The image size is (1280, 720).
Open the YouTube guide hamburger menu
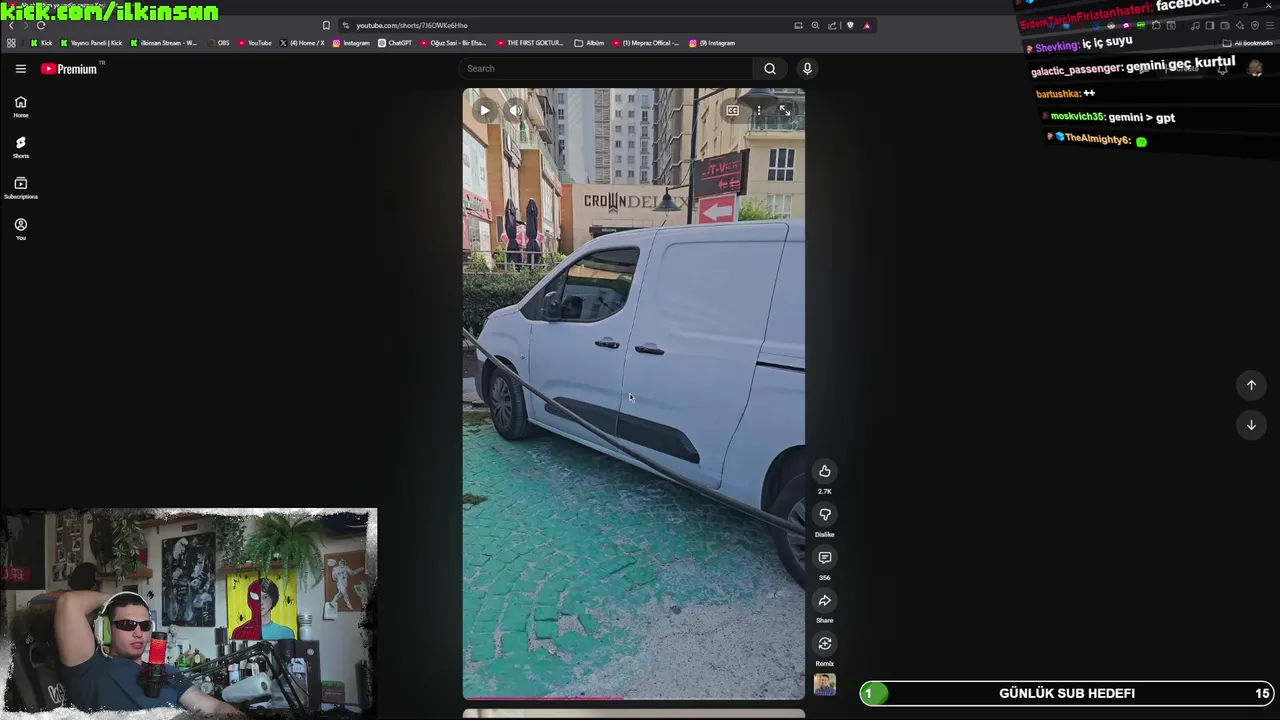[20, 68]
